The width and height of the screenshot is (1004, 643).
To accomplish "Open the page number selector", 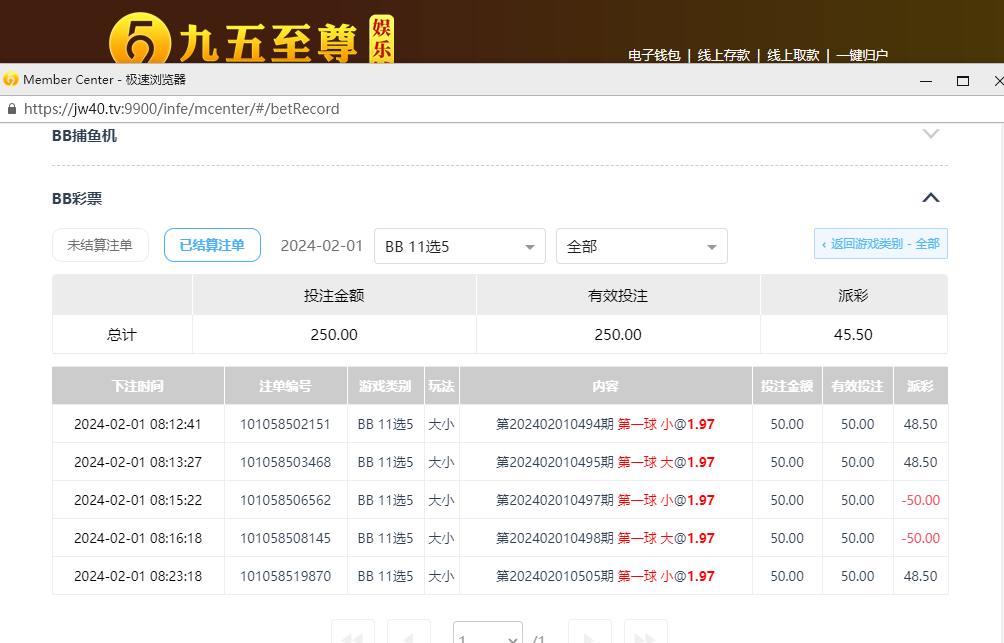I will 487,636.
